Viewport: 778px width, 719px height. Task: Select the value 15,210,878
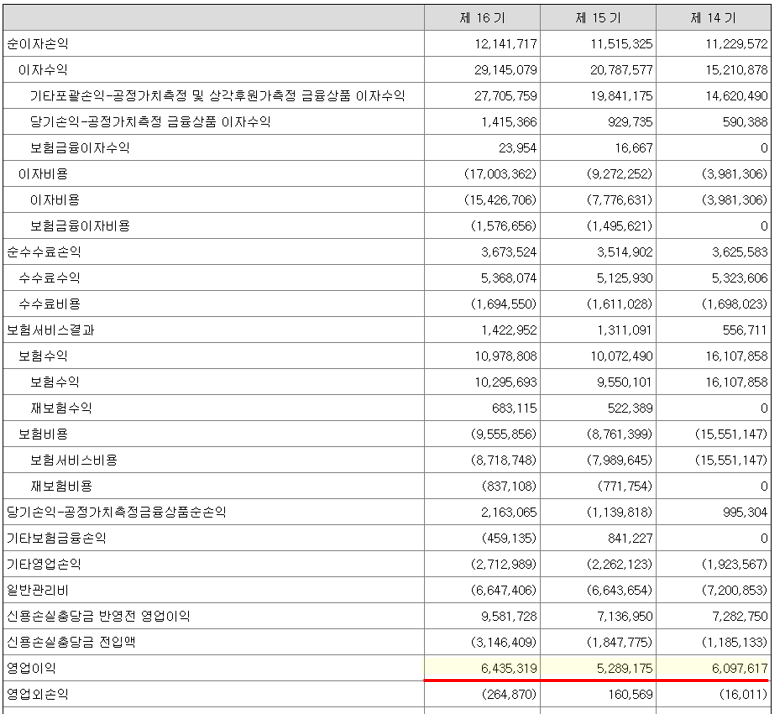click(737, 70)
